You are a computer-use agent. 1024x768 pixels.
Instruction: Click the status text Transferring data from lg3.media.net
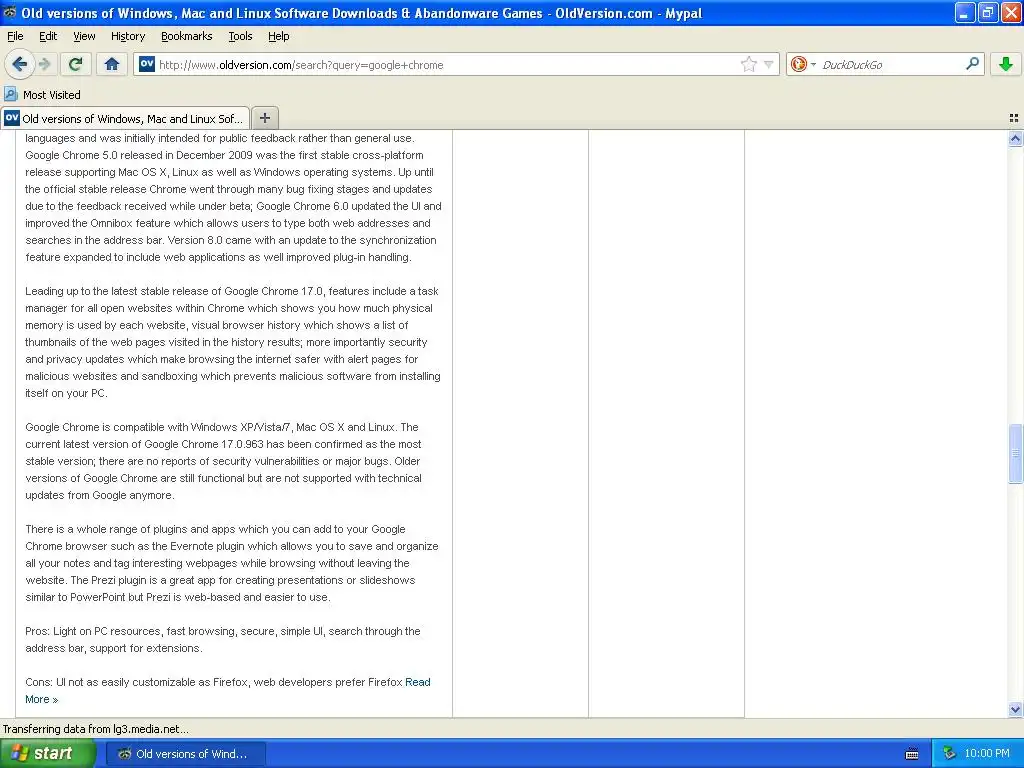(95, 729)
